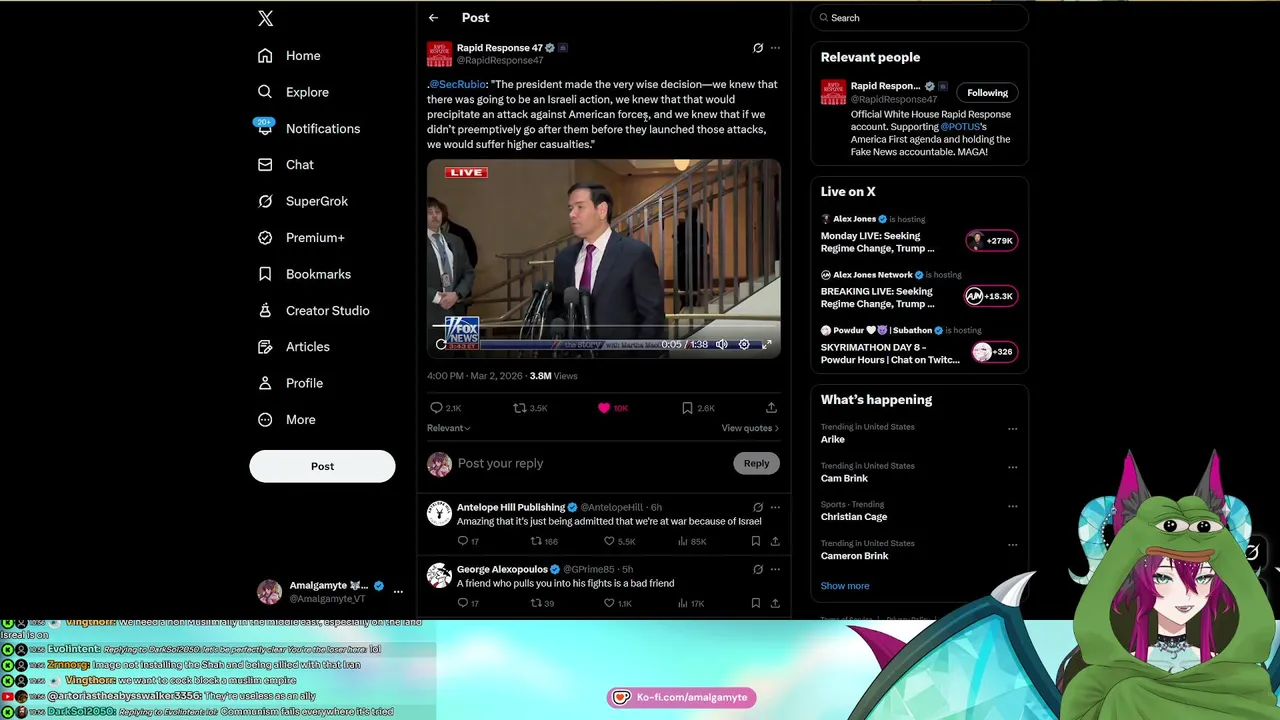Open the three-dot menu on Rapid Response post

tap(775, 48)
